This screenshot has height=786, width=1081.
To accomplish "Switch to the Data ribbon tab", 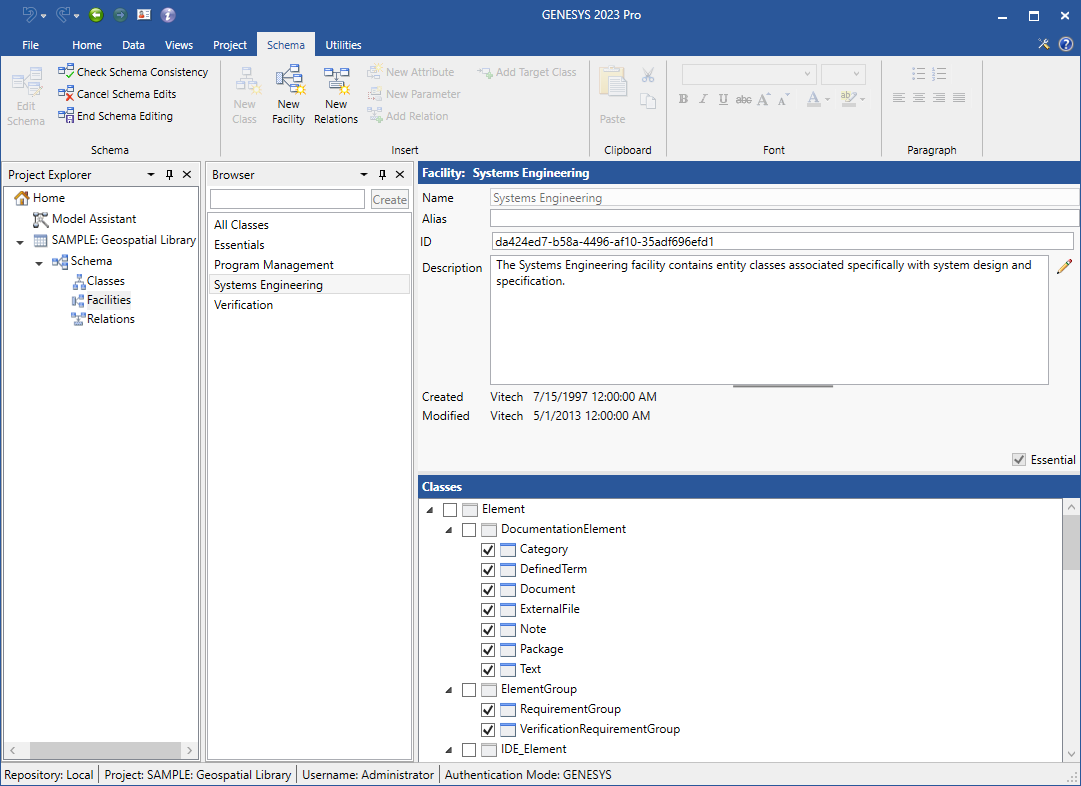I will [133, 45].
